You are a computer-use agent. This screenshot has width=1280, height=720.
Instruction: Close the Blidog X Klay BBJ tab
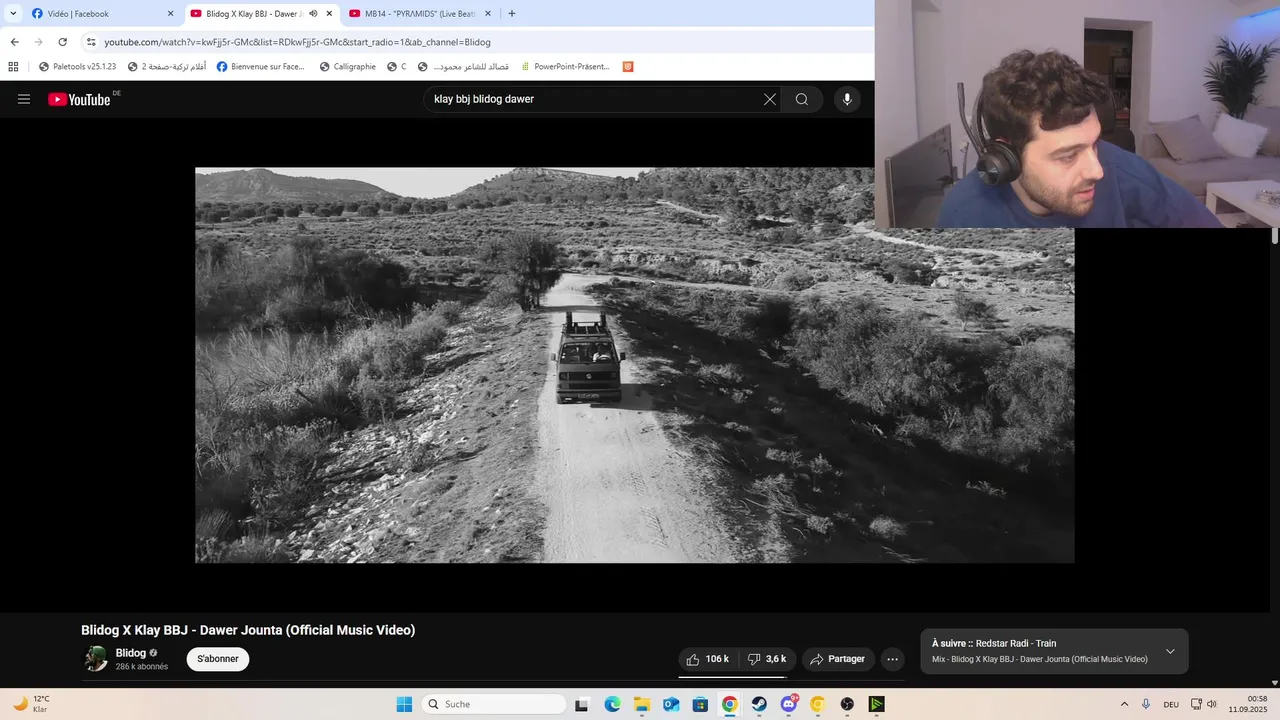pyautogui.click(x=329, y=14)
